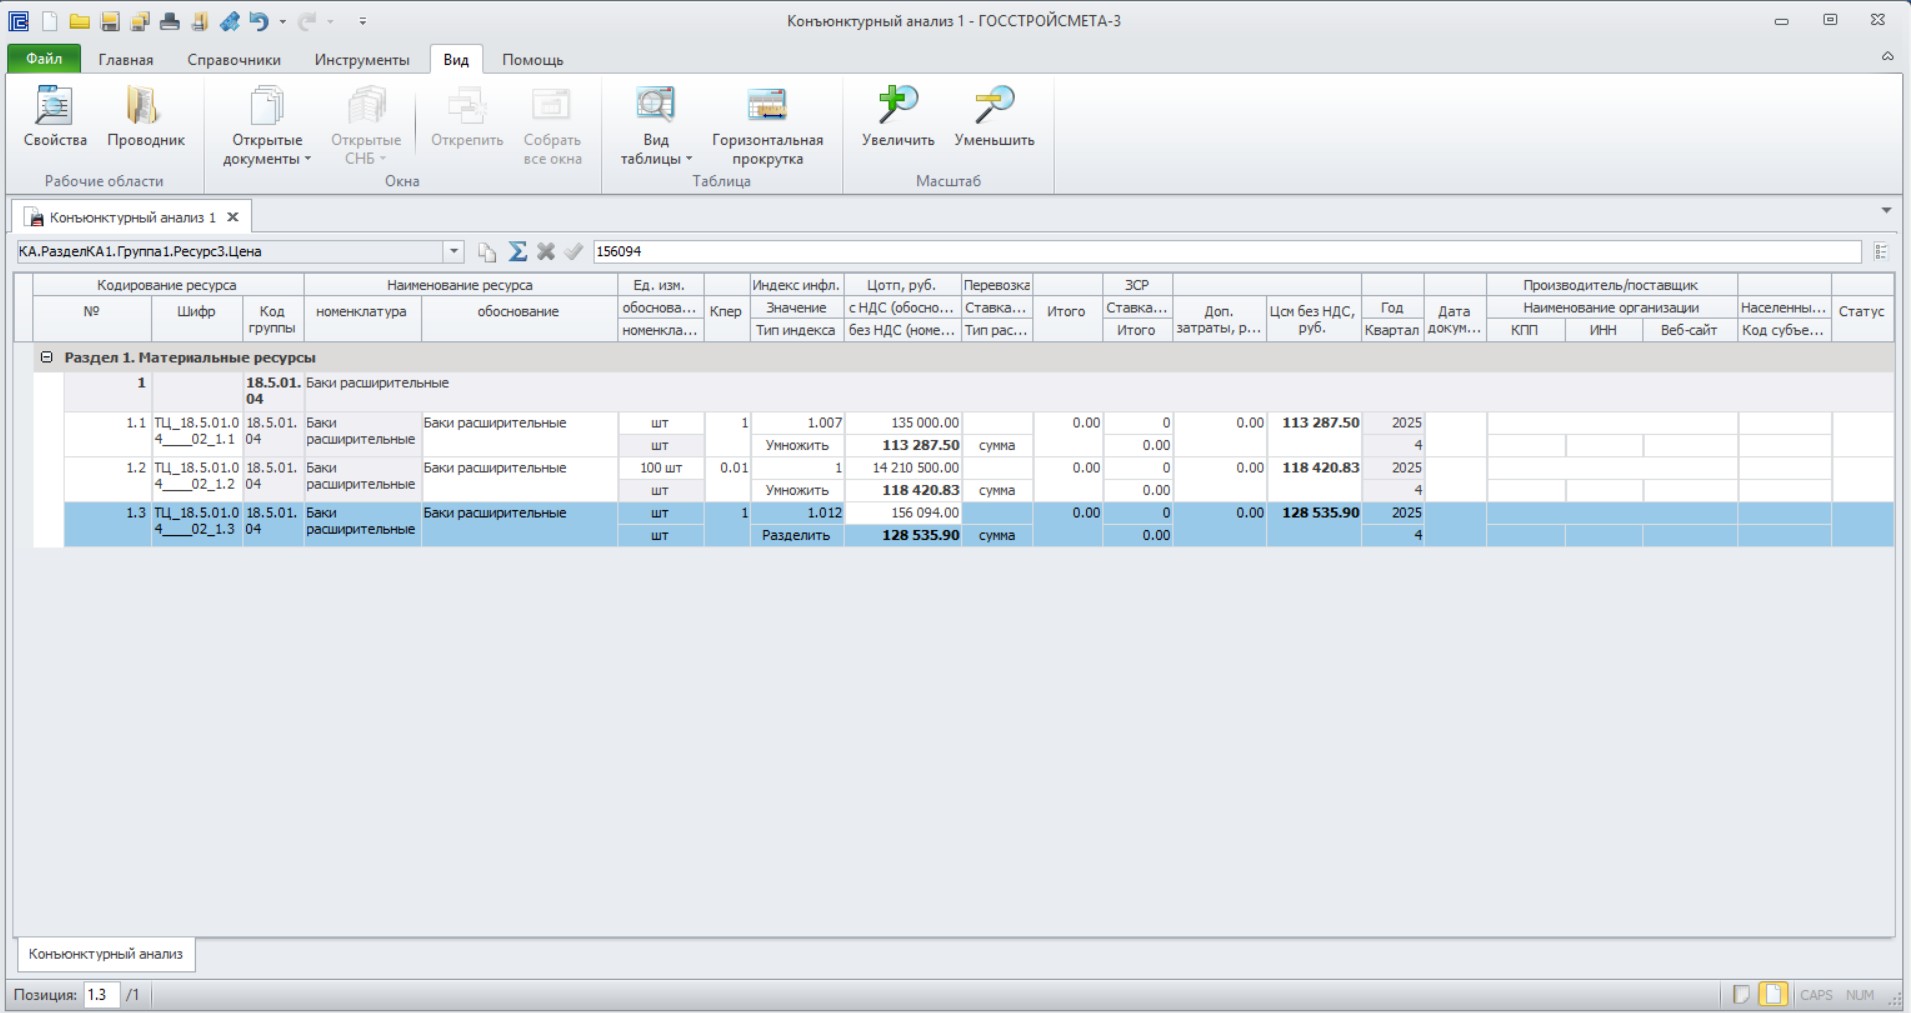Click the print icon in quick access toolbar

(x=170, y=21)
